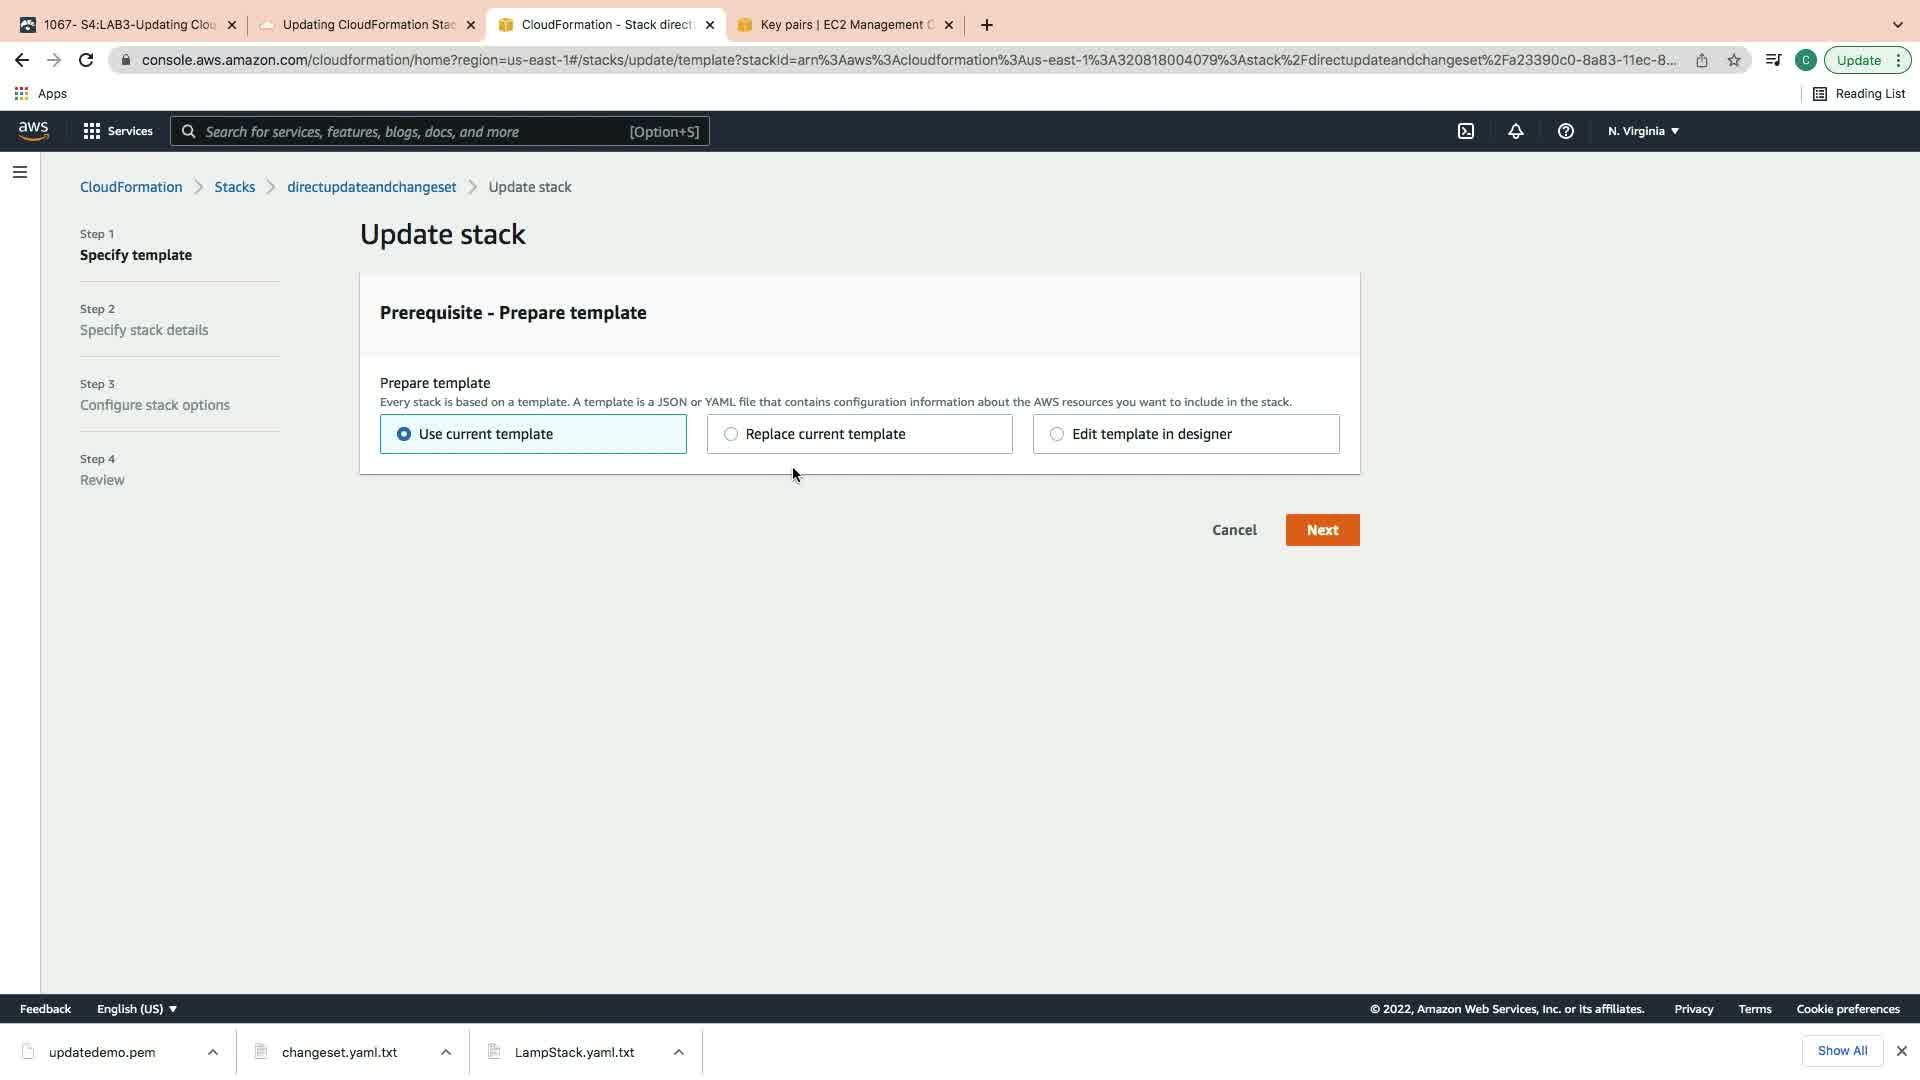Switch to Updating CloudFormation Stack tab
1920x1080 pixels.
[x=368, y=25]
